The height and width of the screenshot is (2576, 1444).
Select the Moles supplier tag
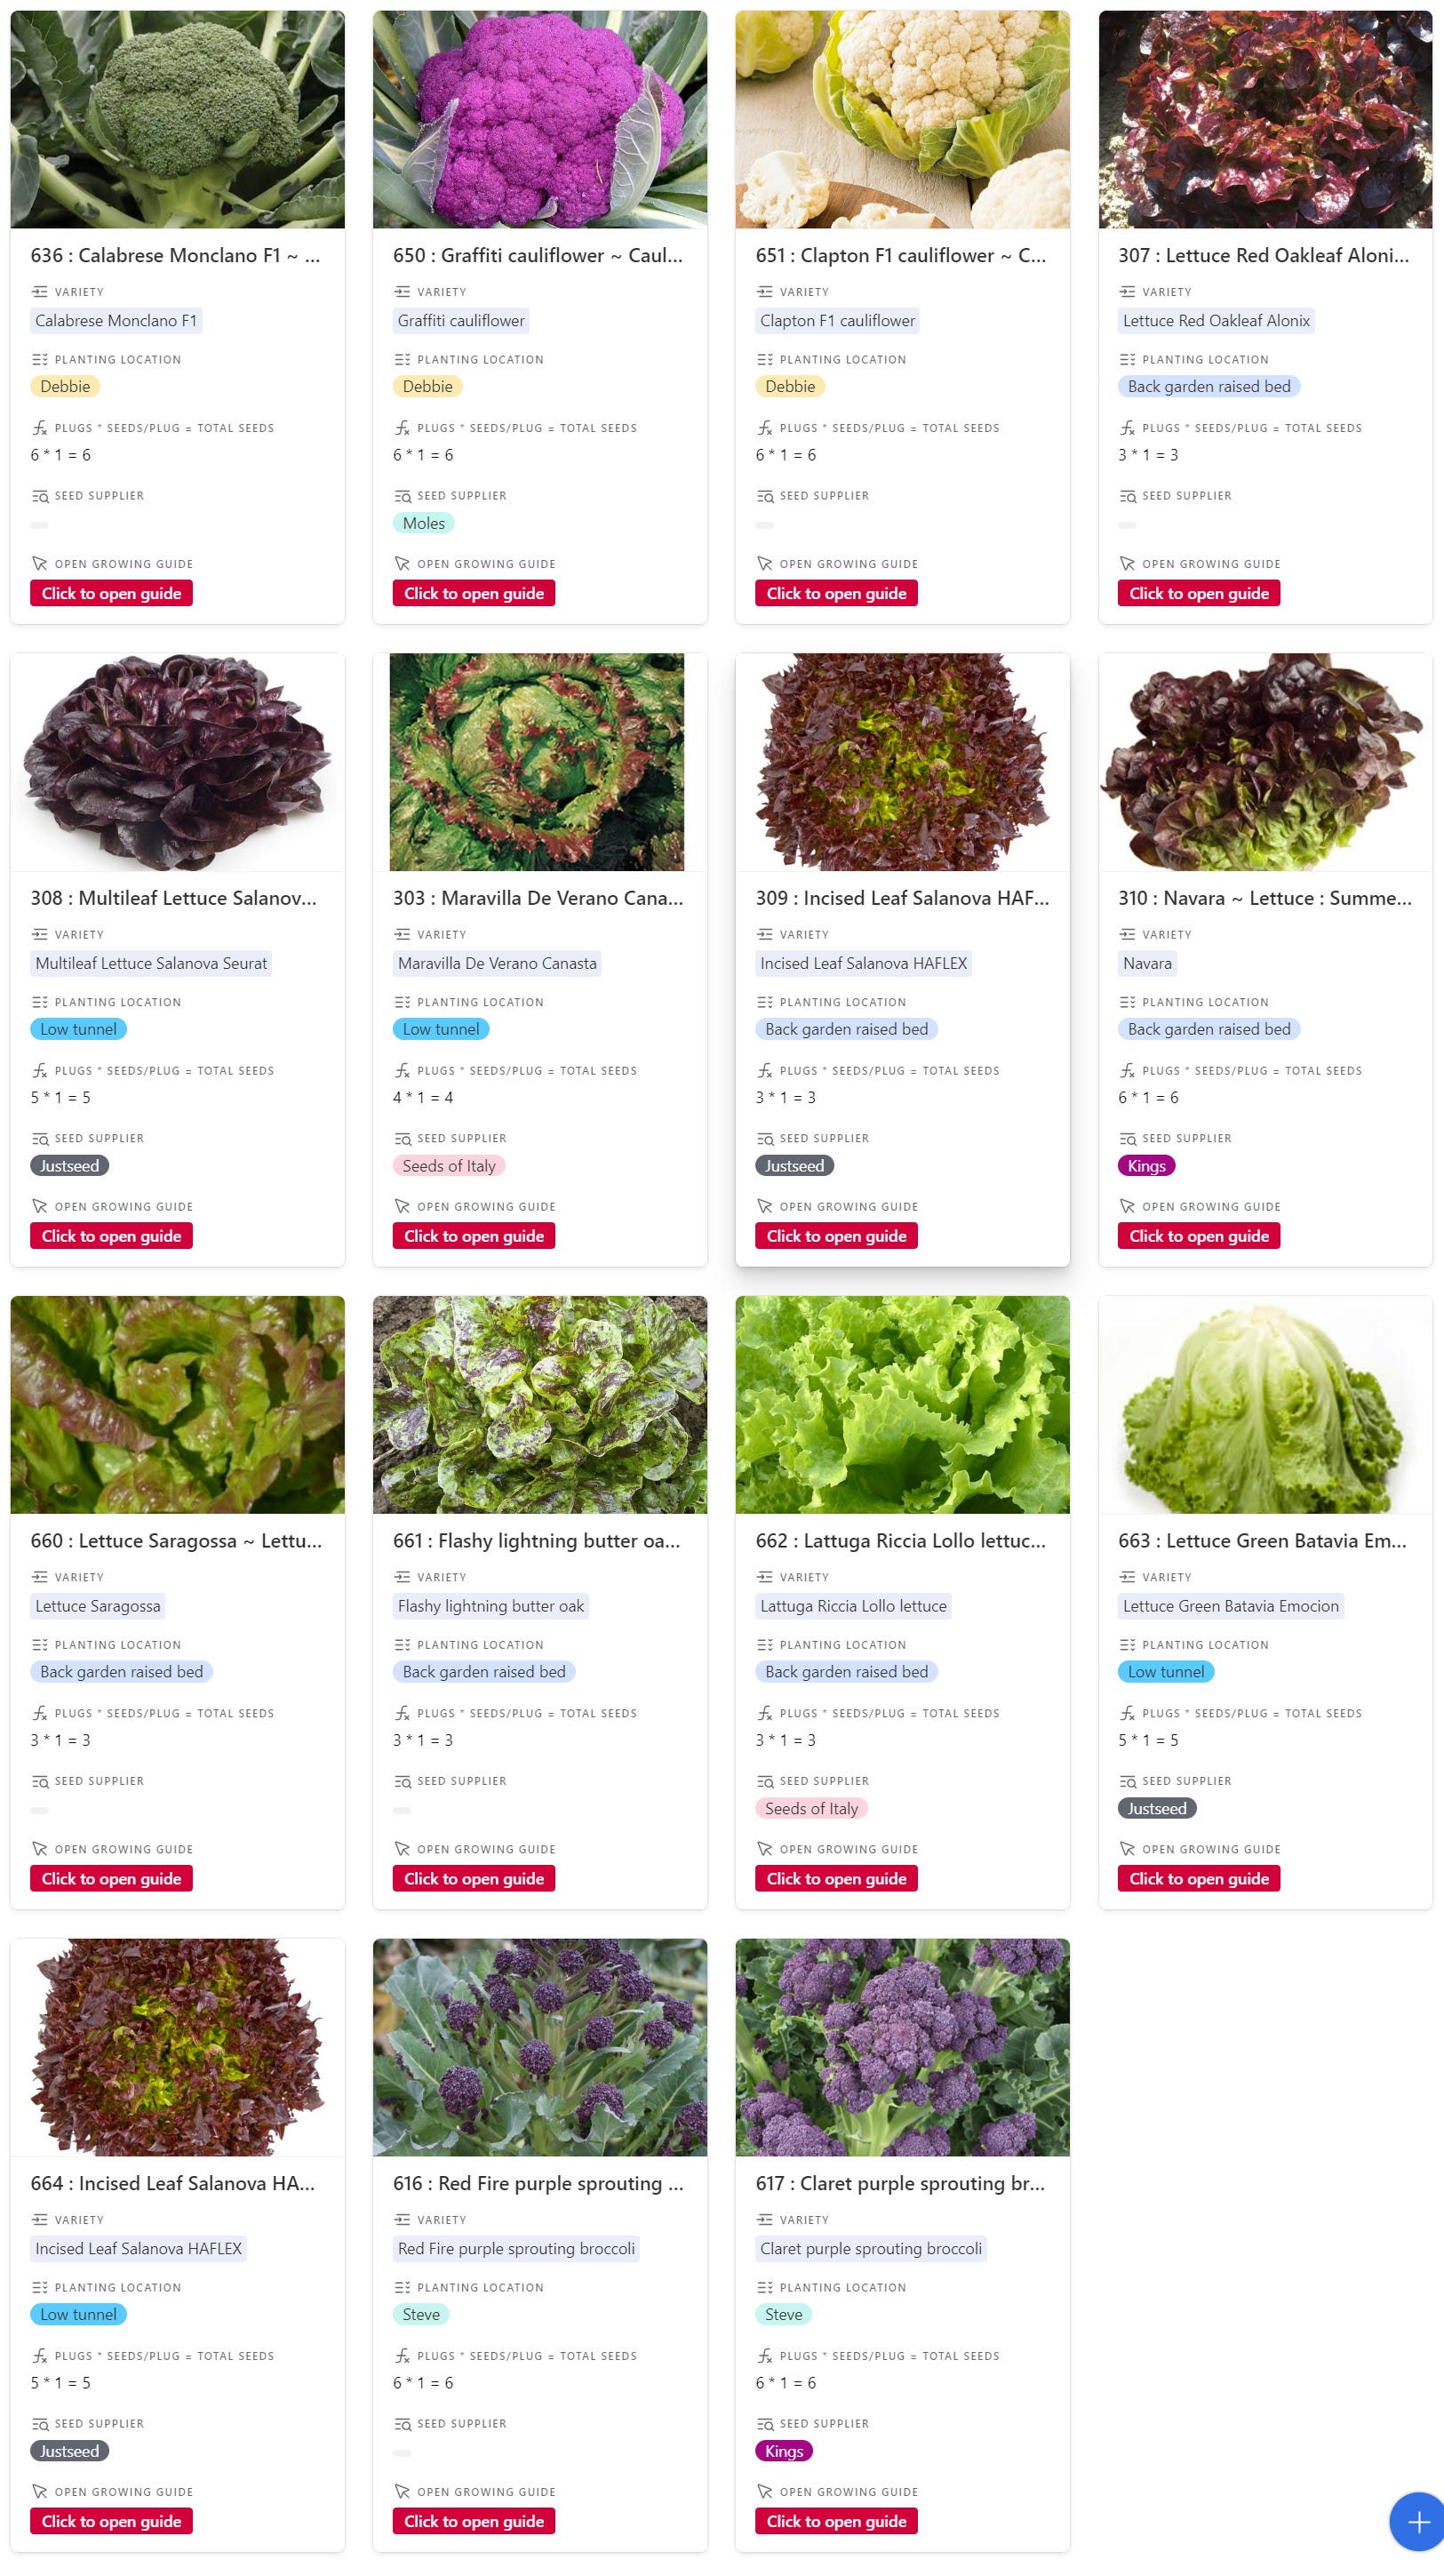coord(424,523)
